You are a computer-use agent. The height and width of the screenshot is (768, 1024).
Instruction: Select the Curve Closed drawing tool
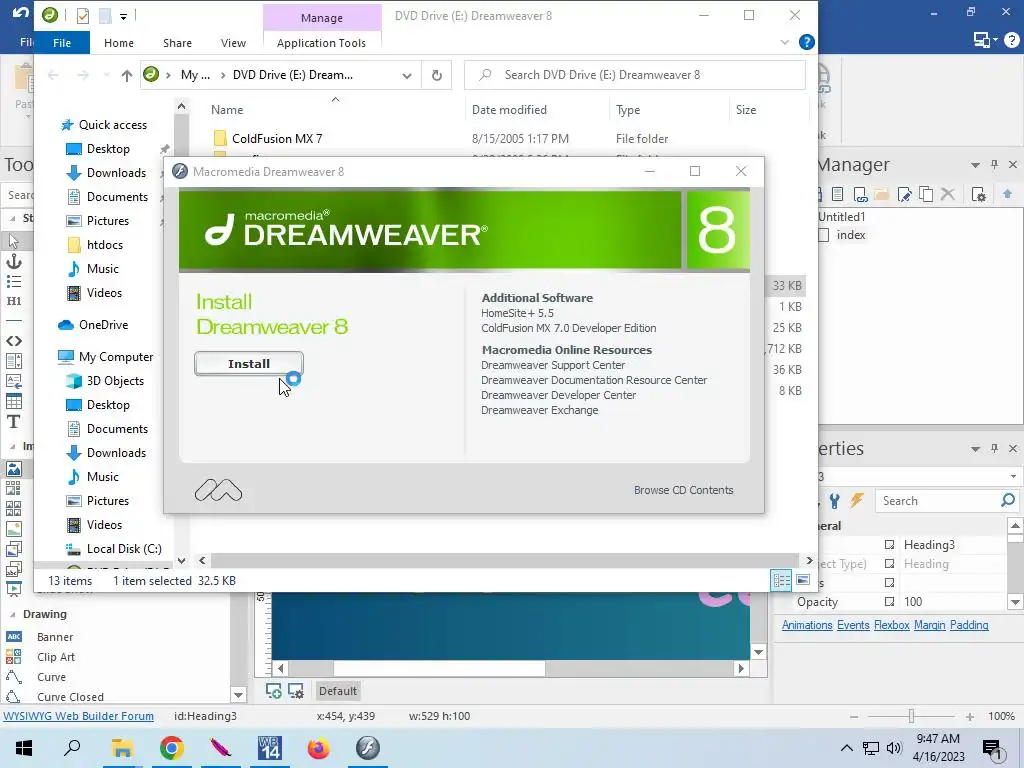point(70,697)
